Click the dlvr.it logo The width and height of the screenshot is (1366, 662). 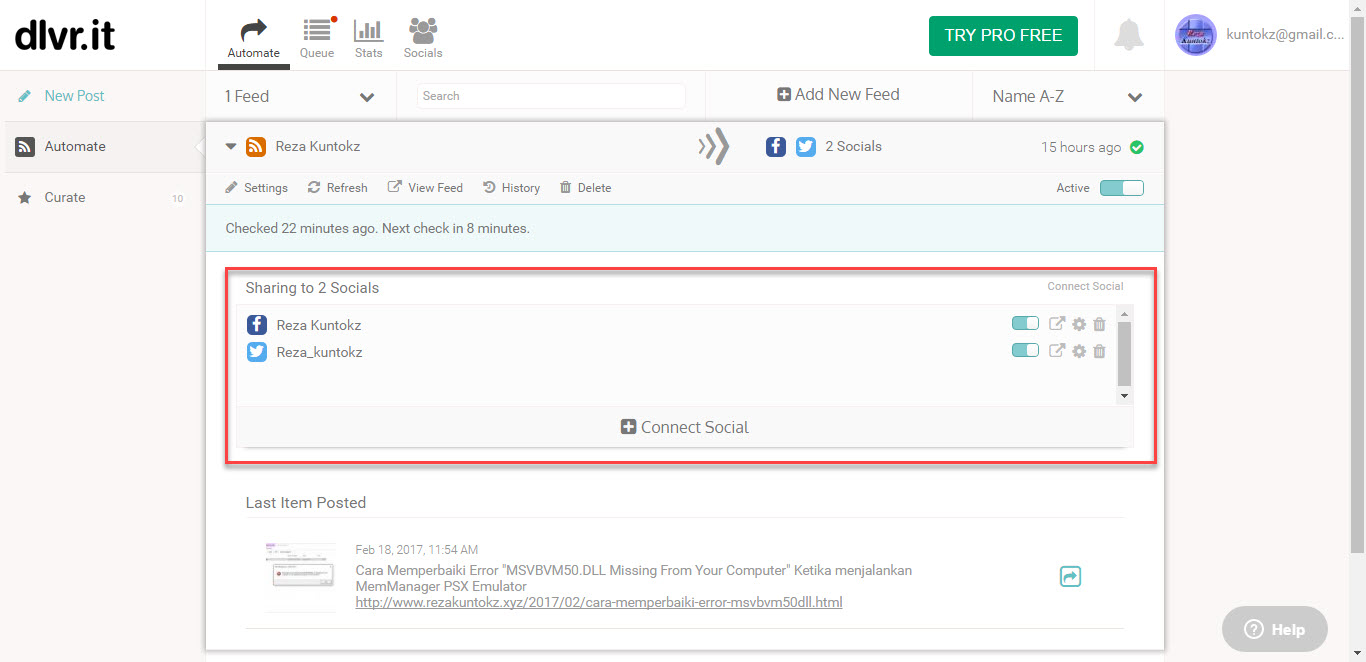click(65, 35)
